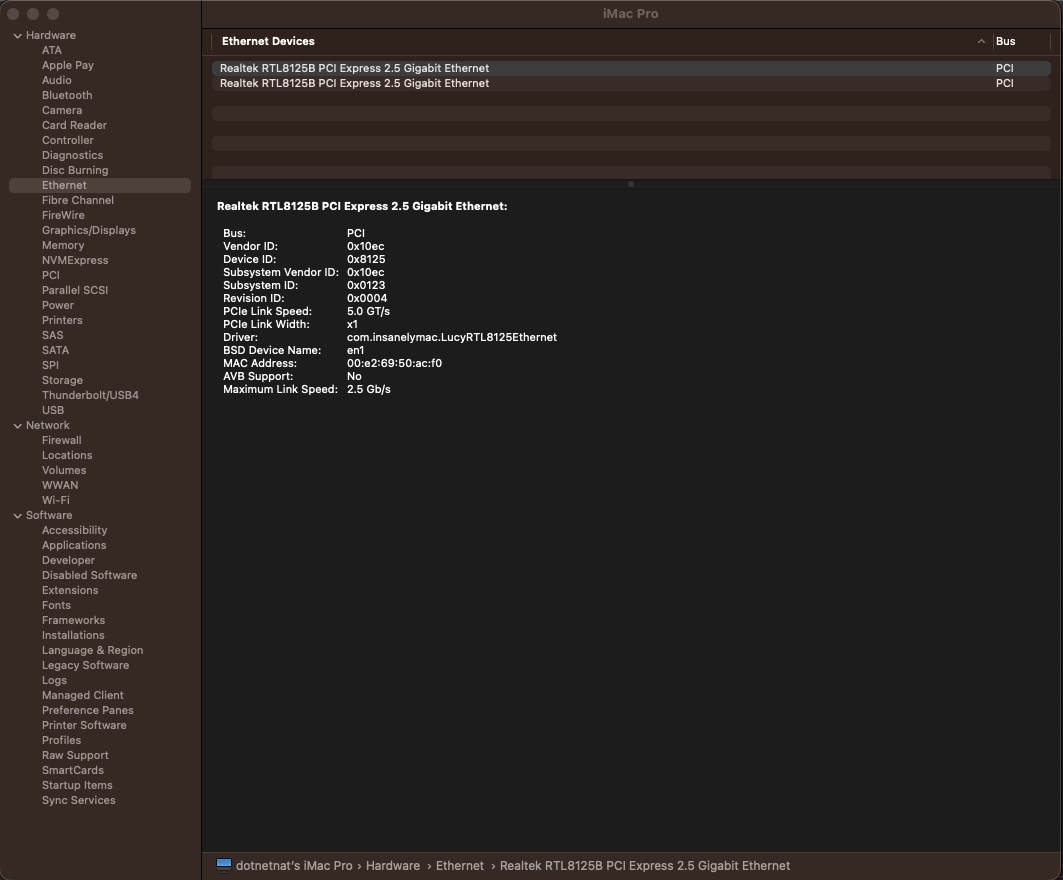The width and height of the screenshot is (1063, 880).
Task: Select SATA in the sidebar
Action: [x=55, y=351]
